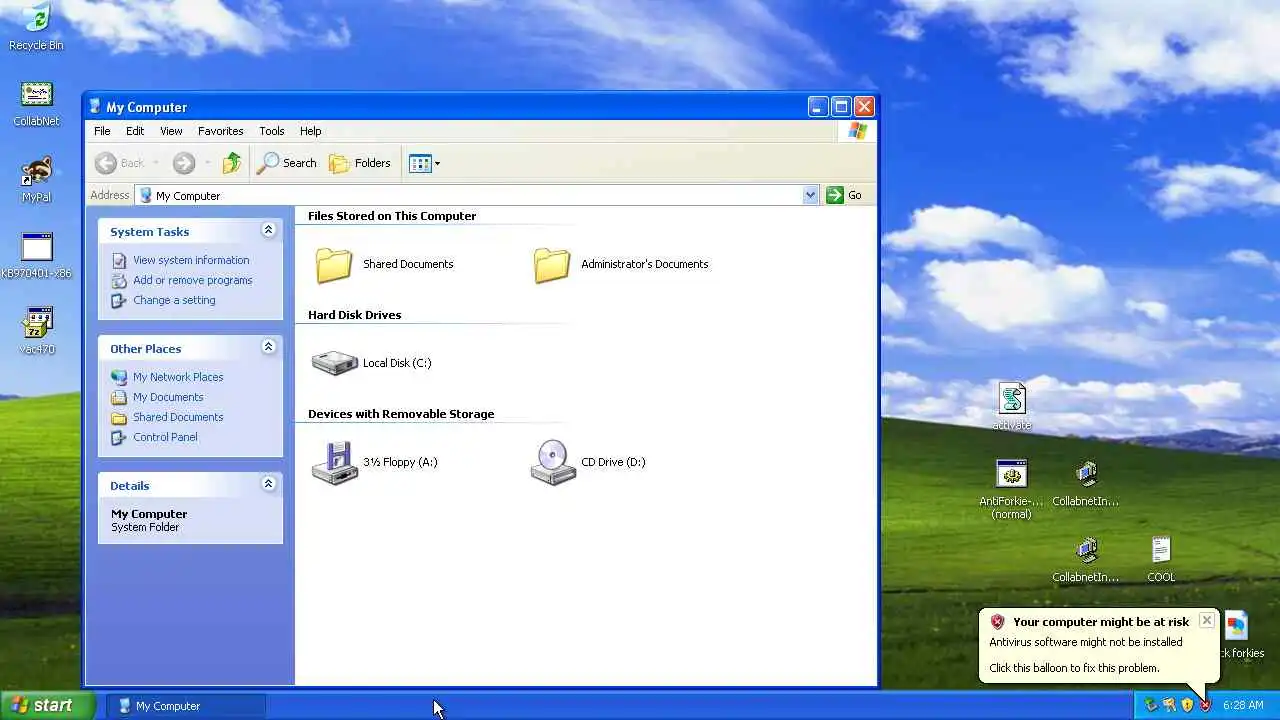Collapse the System Tasks panel

pos(268,231)
